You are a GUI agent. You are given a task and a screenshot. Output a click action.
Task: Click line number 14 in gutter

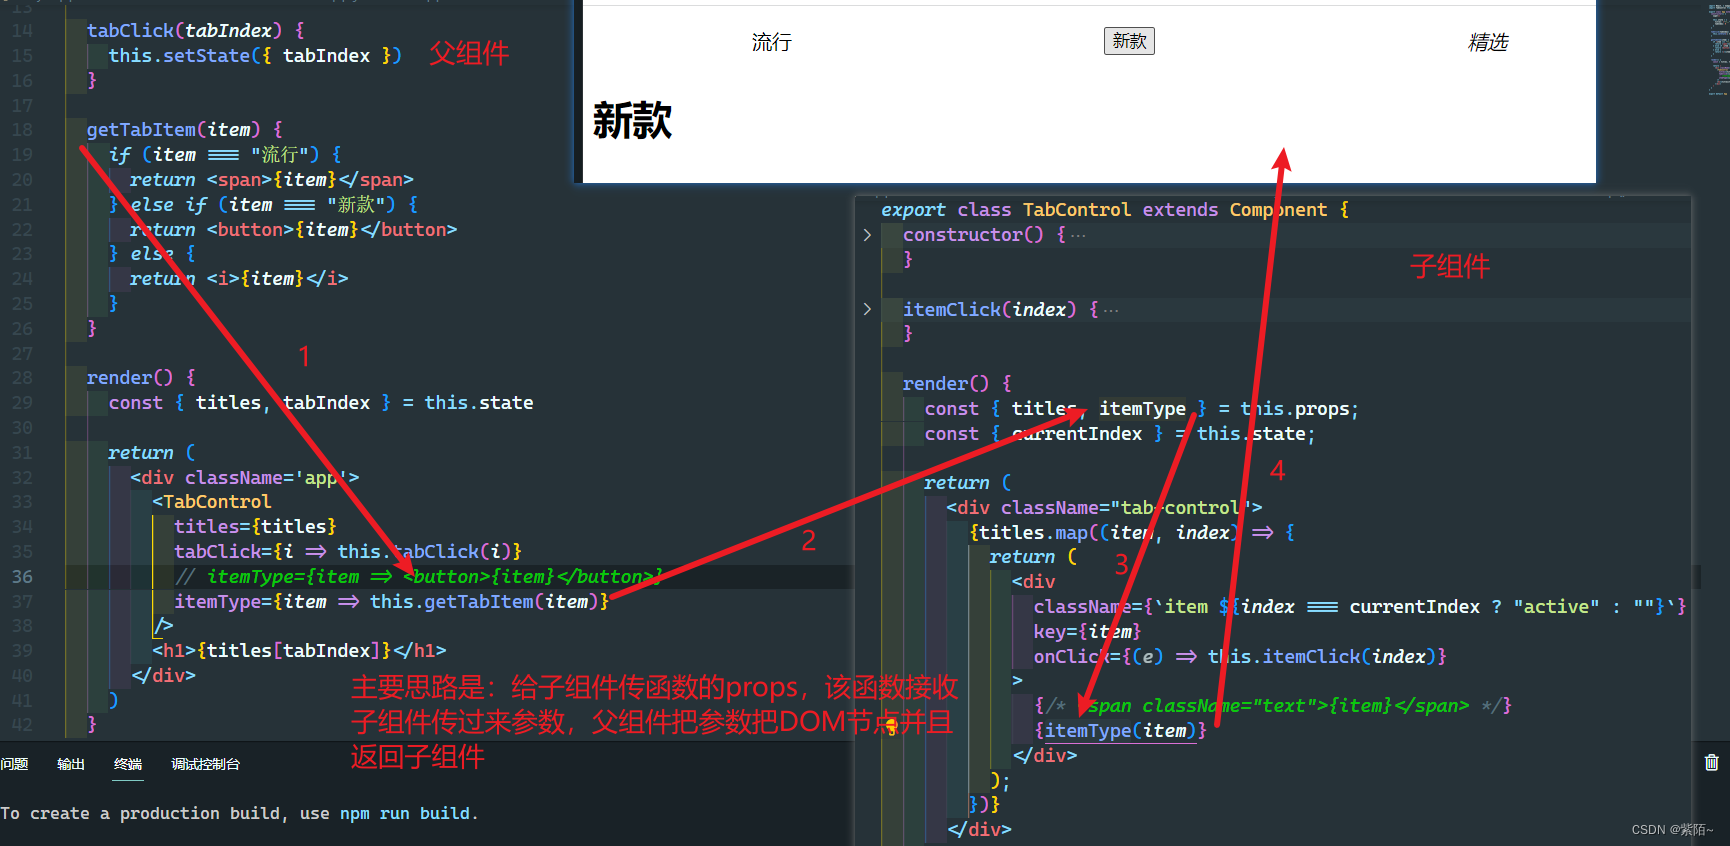[22, 31]
